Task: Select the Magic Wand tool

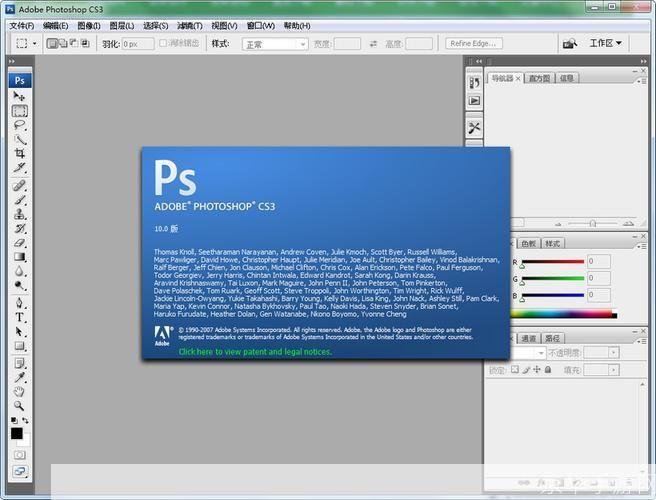Action: coord(19,139)
